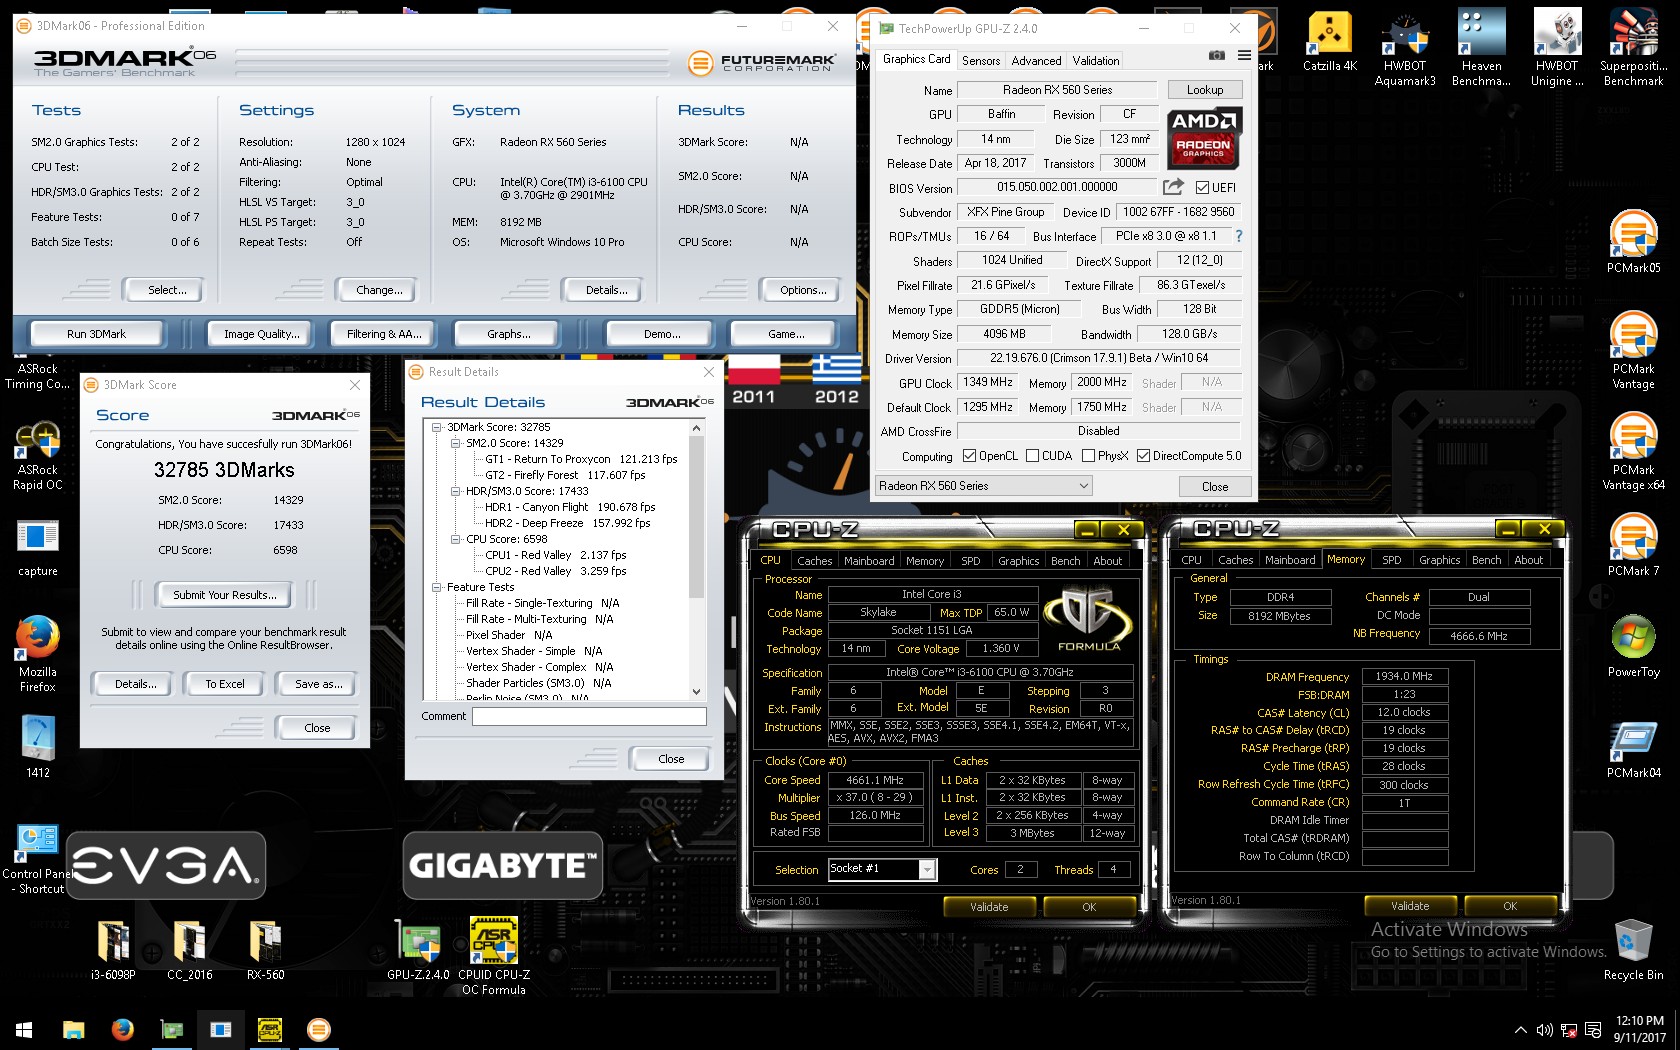Open Caches tab in left CPU-Z
Screen dimensions: 1680x1050
(814, 561)
